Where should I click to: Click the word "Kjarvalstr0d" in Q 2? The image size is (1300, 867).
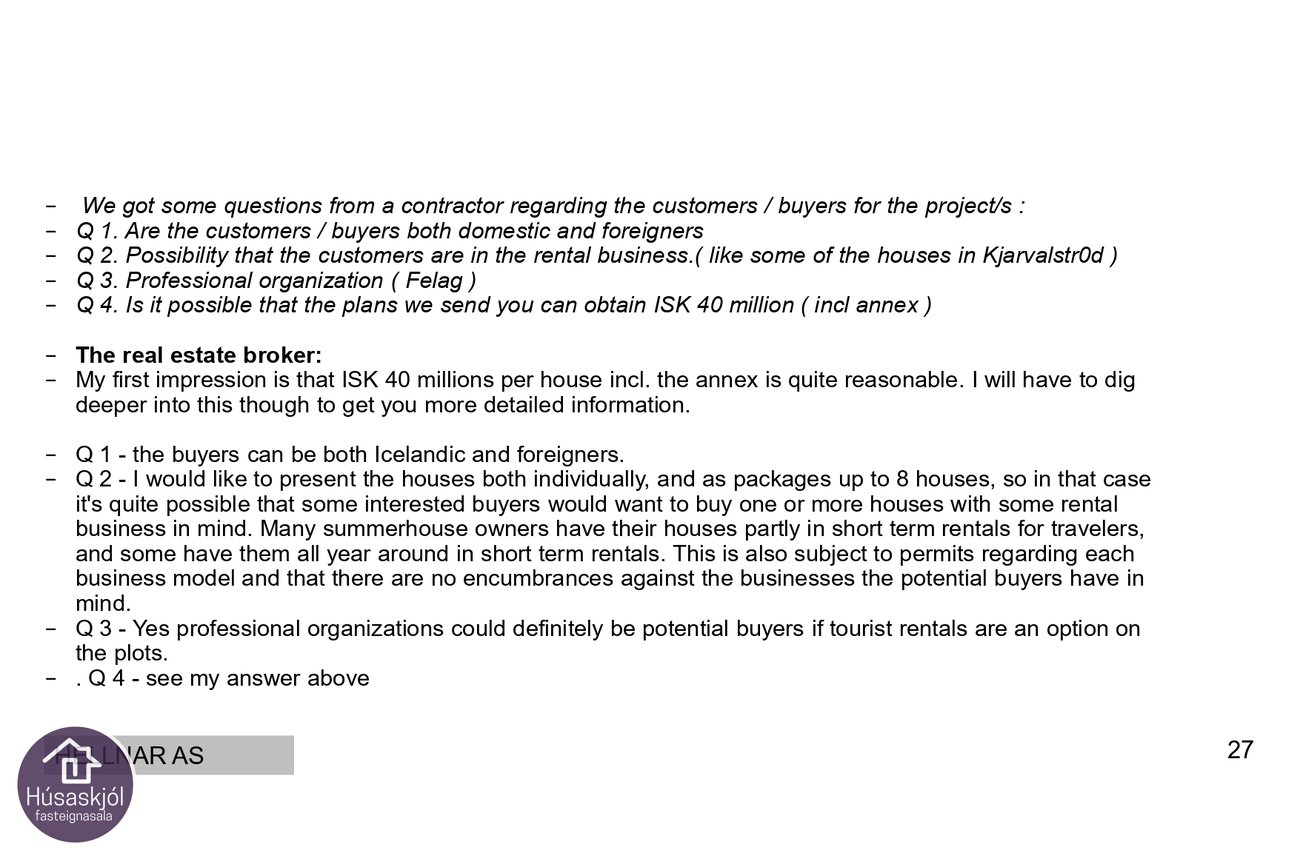click(x=1043, y=256)
